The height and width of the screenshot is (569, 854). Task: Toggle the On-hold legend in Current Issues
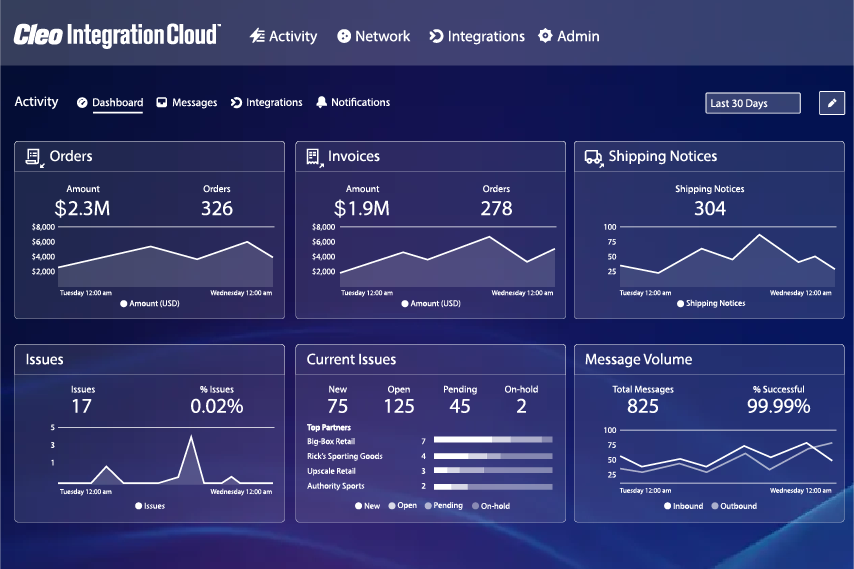click(x=491, y=506)
